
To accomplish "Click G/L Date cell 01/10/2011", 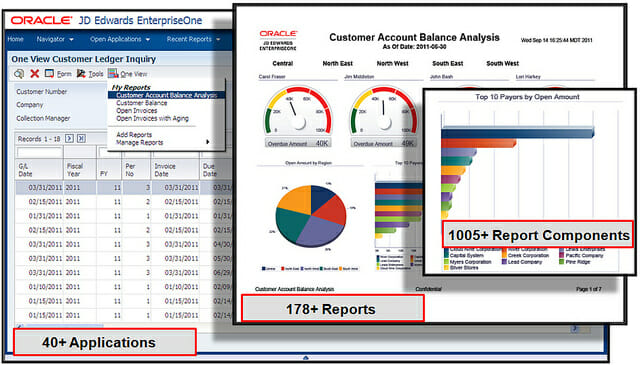I will coord(45,287).
